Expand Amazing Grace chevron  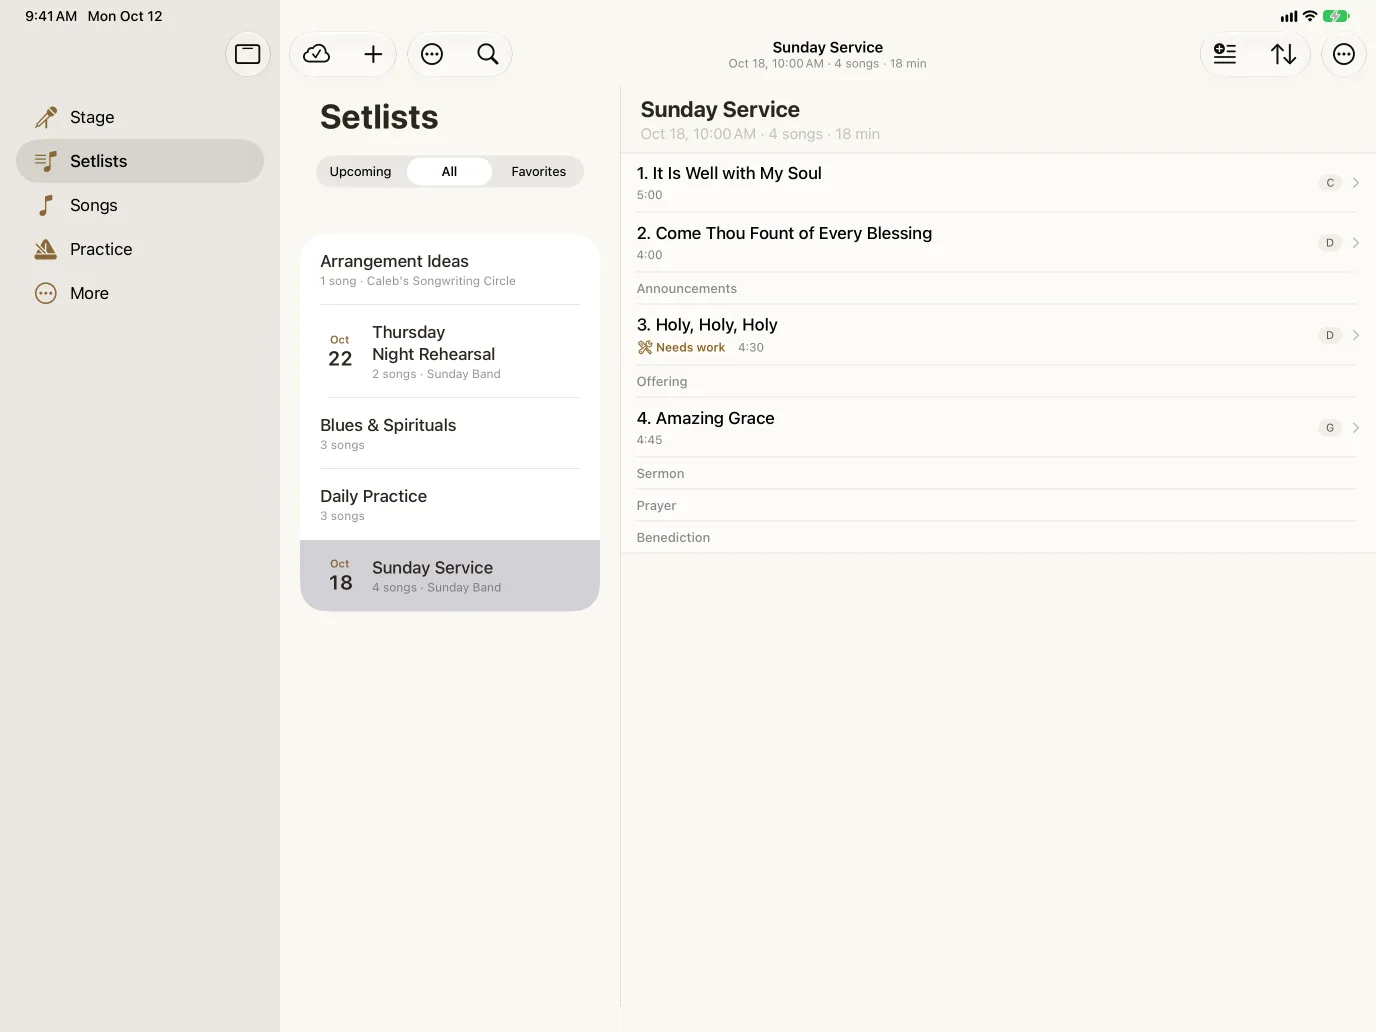(x=1356, y=428)
